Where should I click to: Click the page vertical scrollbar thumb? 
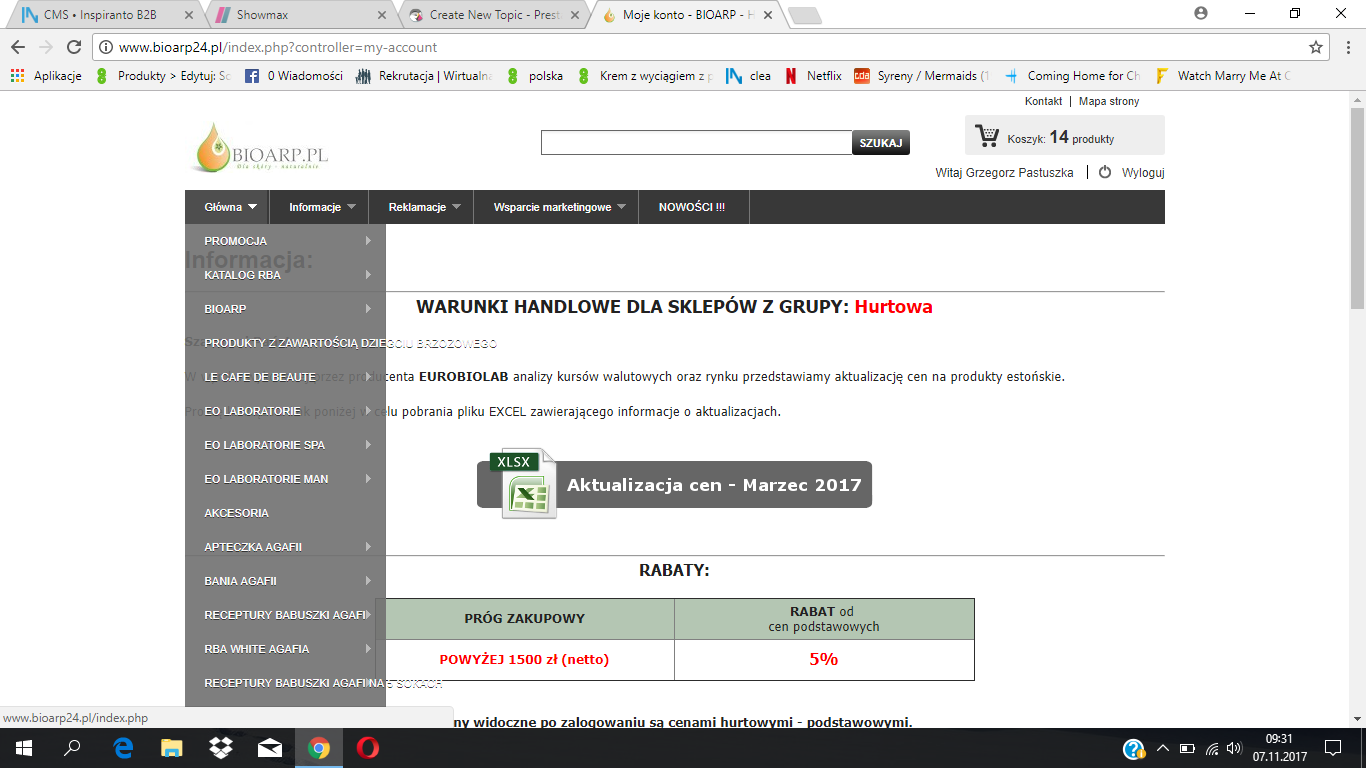(1357, 207)
